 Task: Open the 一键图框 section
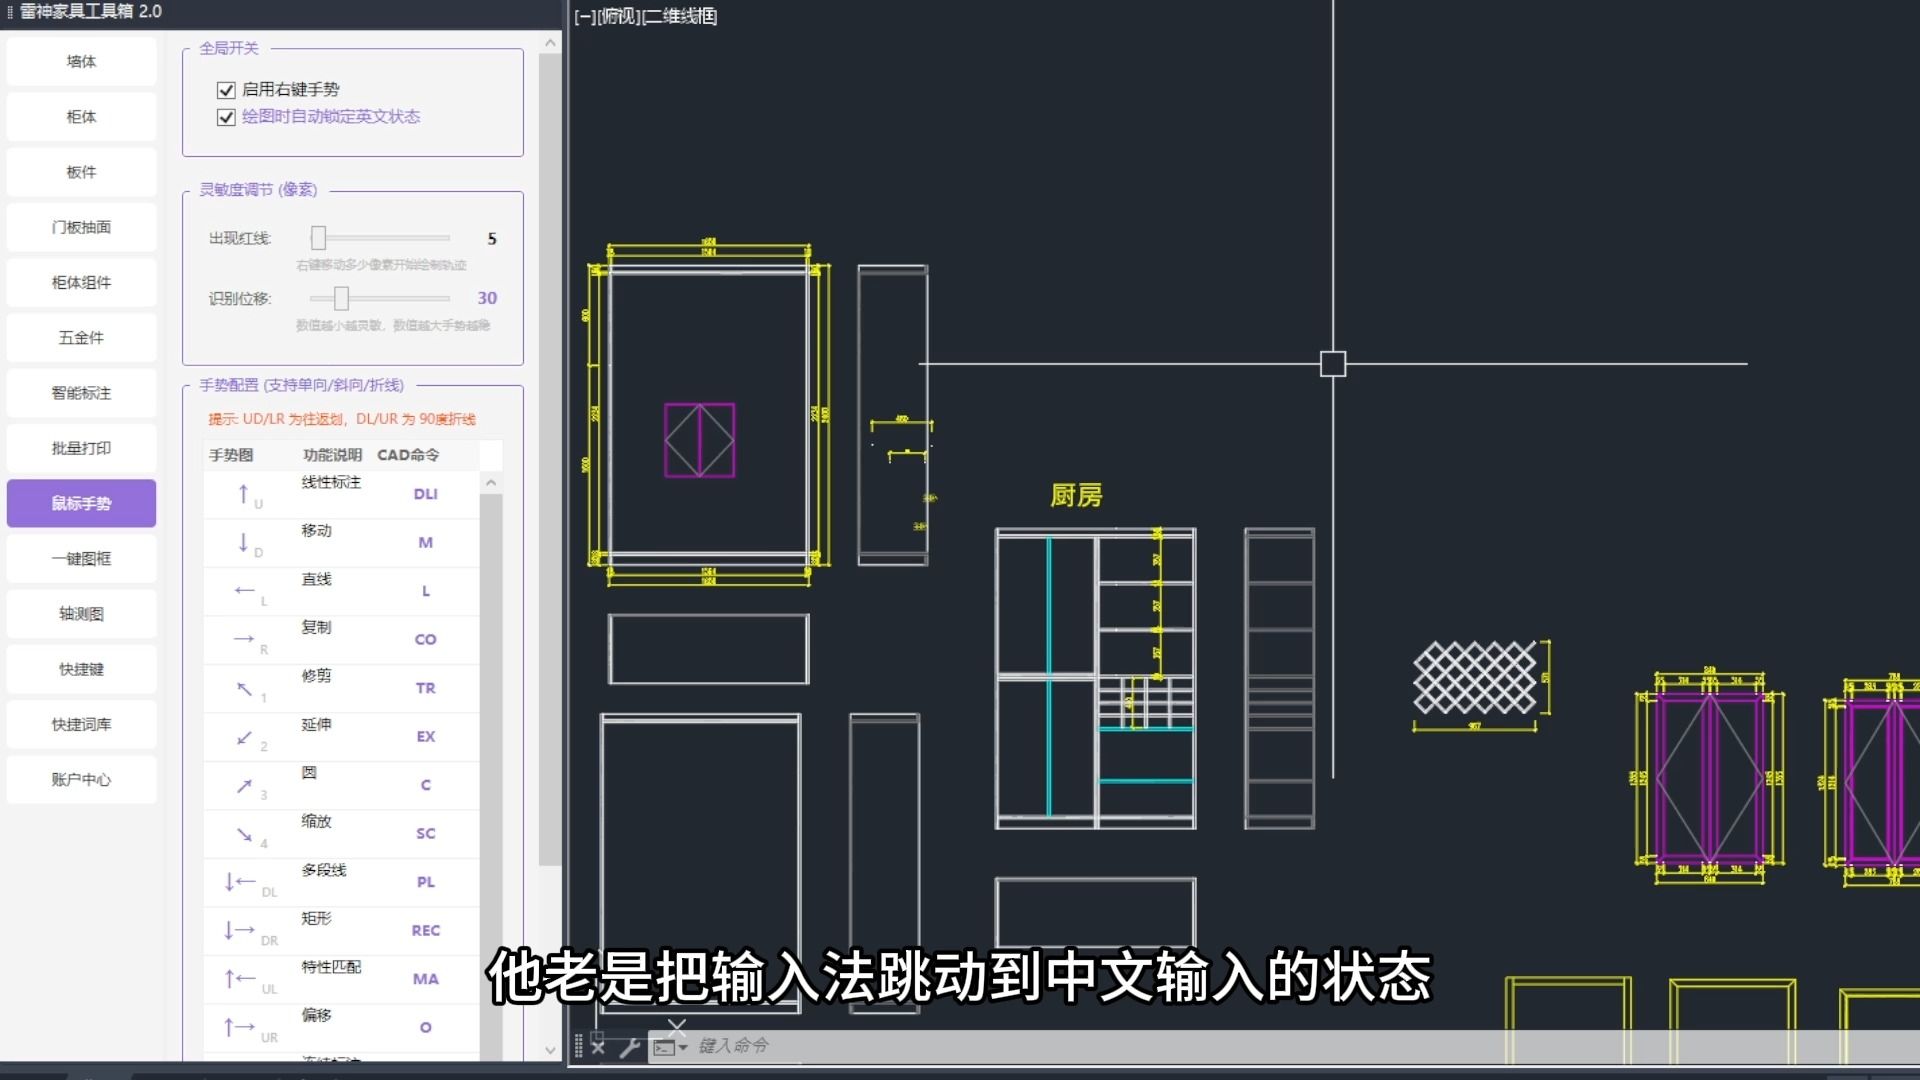pyautogui.click(x=81, y=559)
